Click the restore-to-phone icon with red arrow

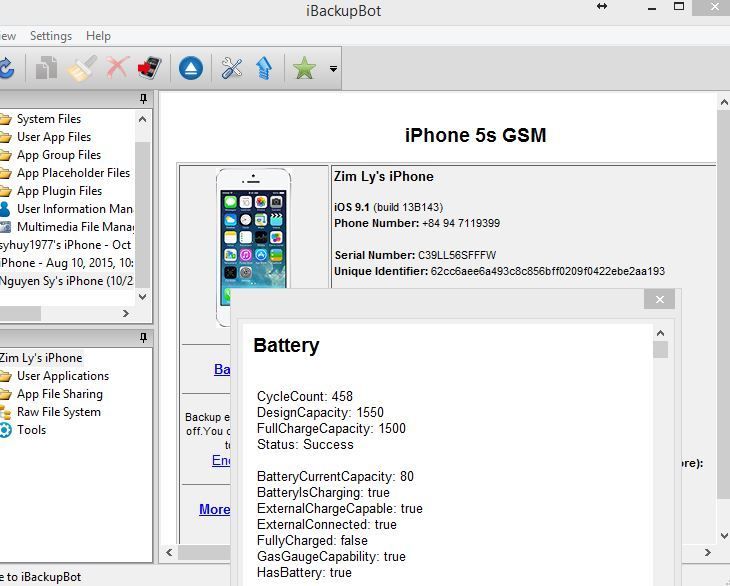pos(150,68)
